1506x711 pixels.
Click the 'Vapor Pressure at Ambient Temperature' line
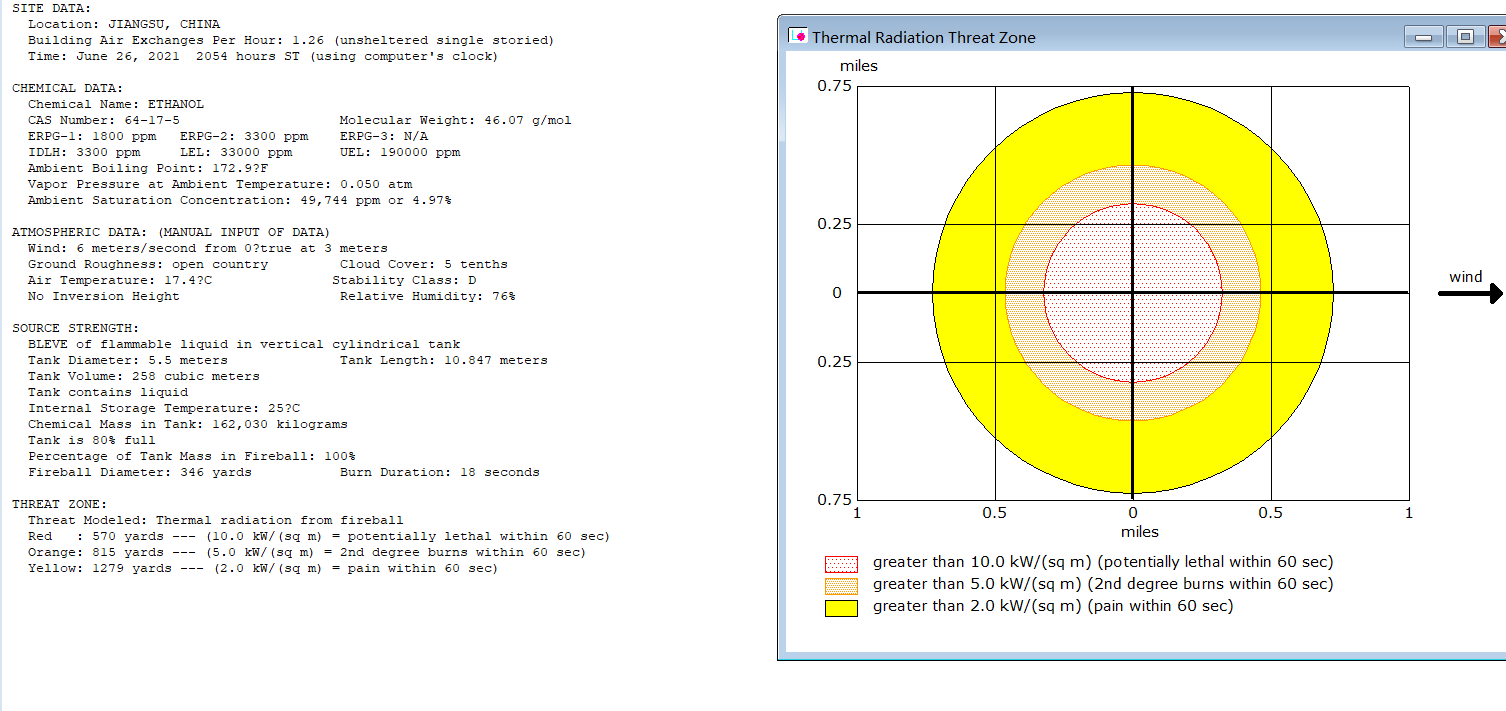point(220,184)
